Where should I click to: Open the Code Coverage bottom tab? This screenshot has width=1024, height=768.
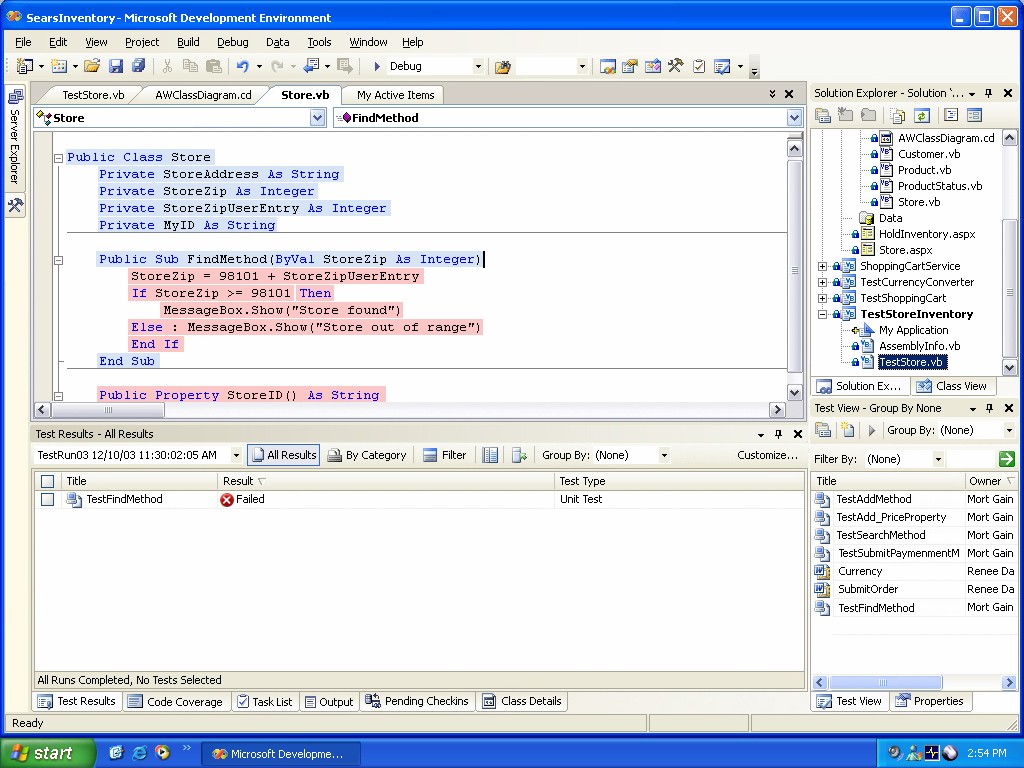176,702
